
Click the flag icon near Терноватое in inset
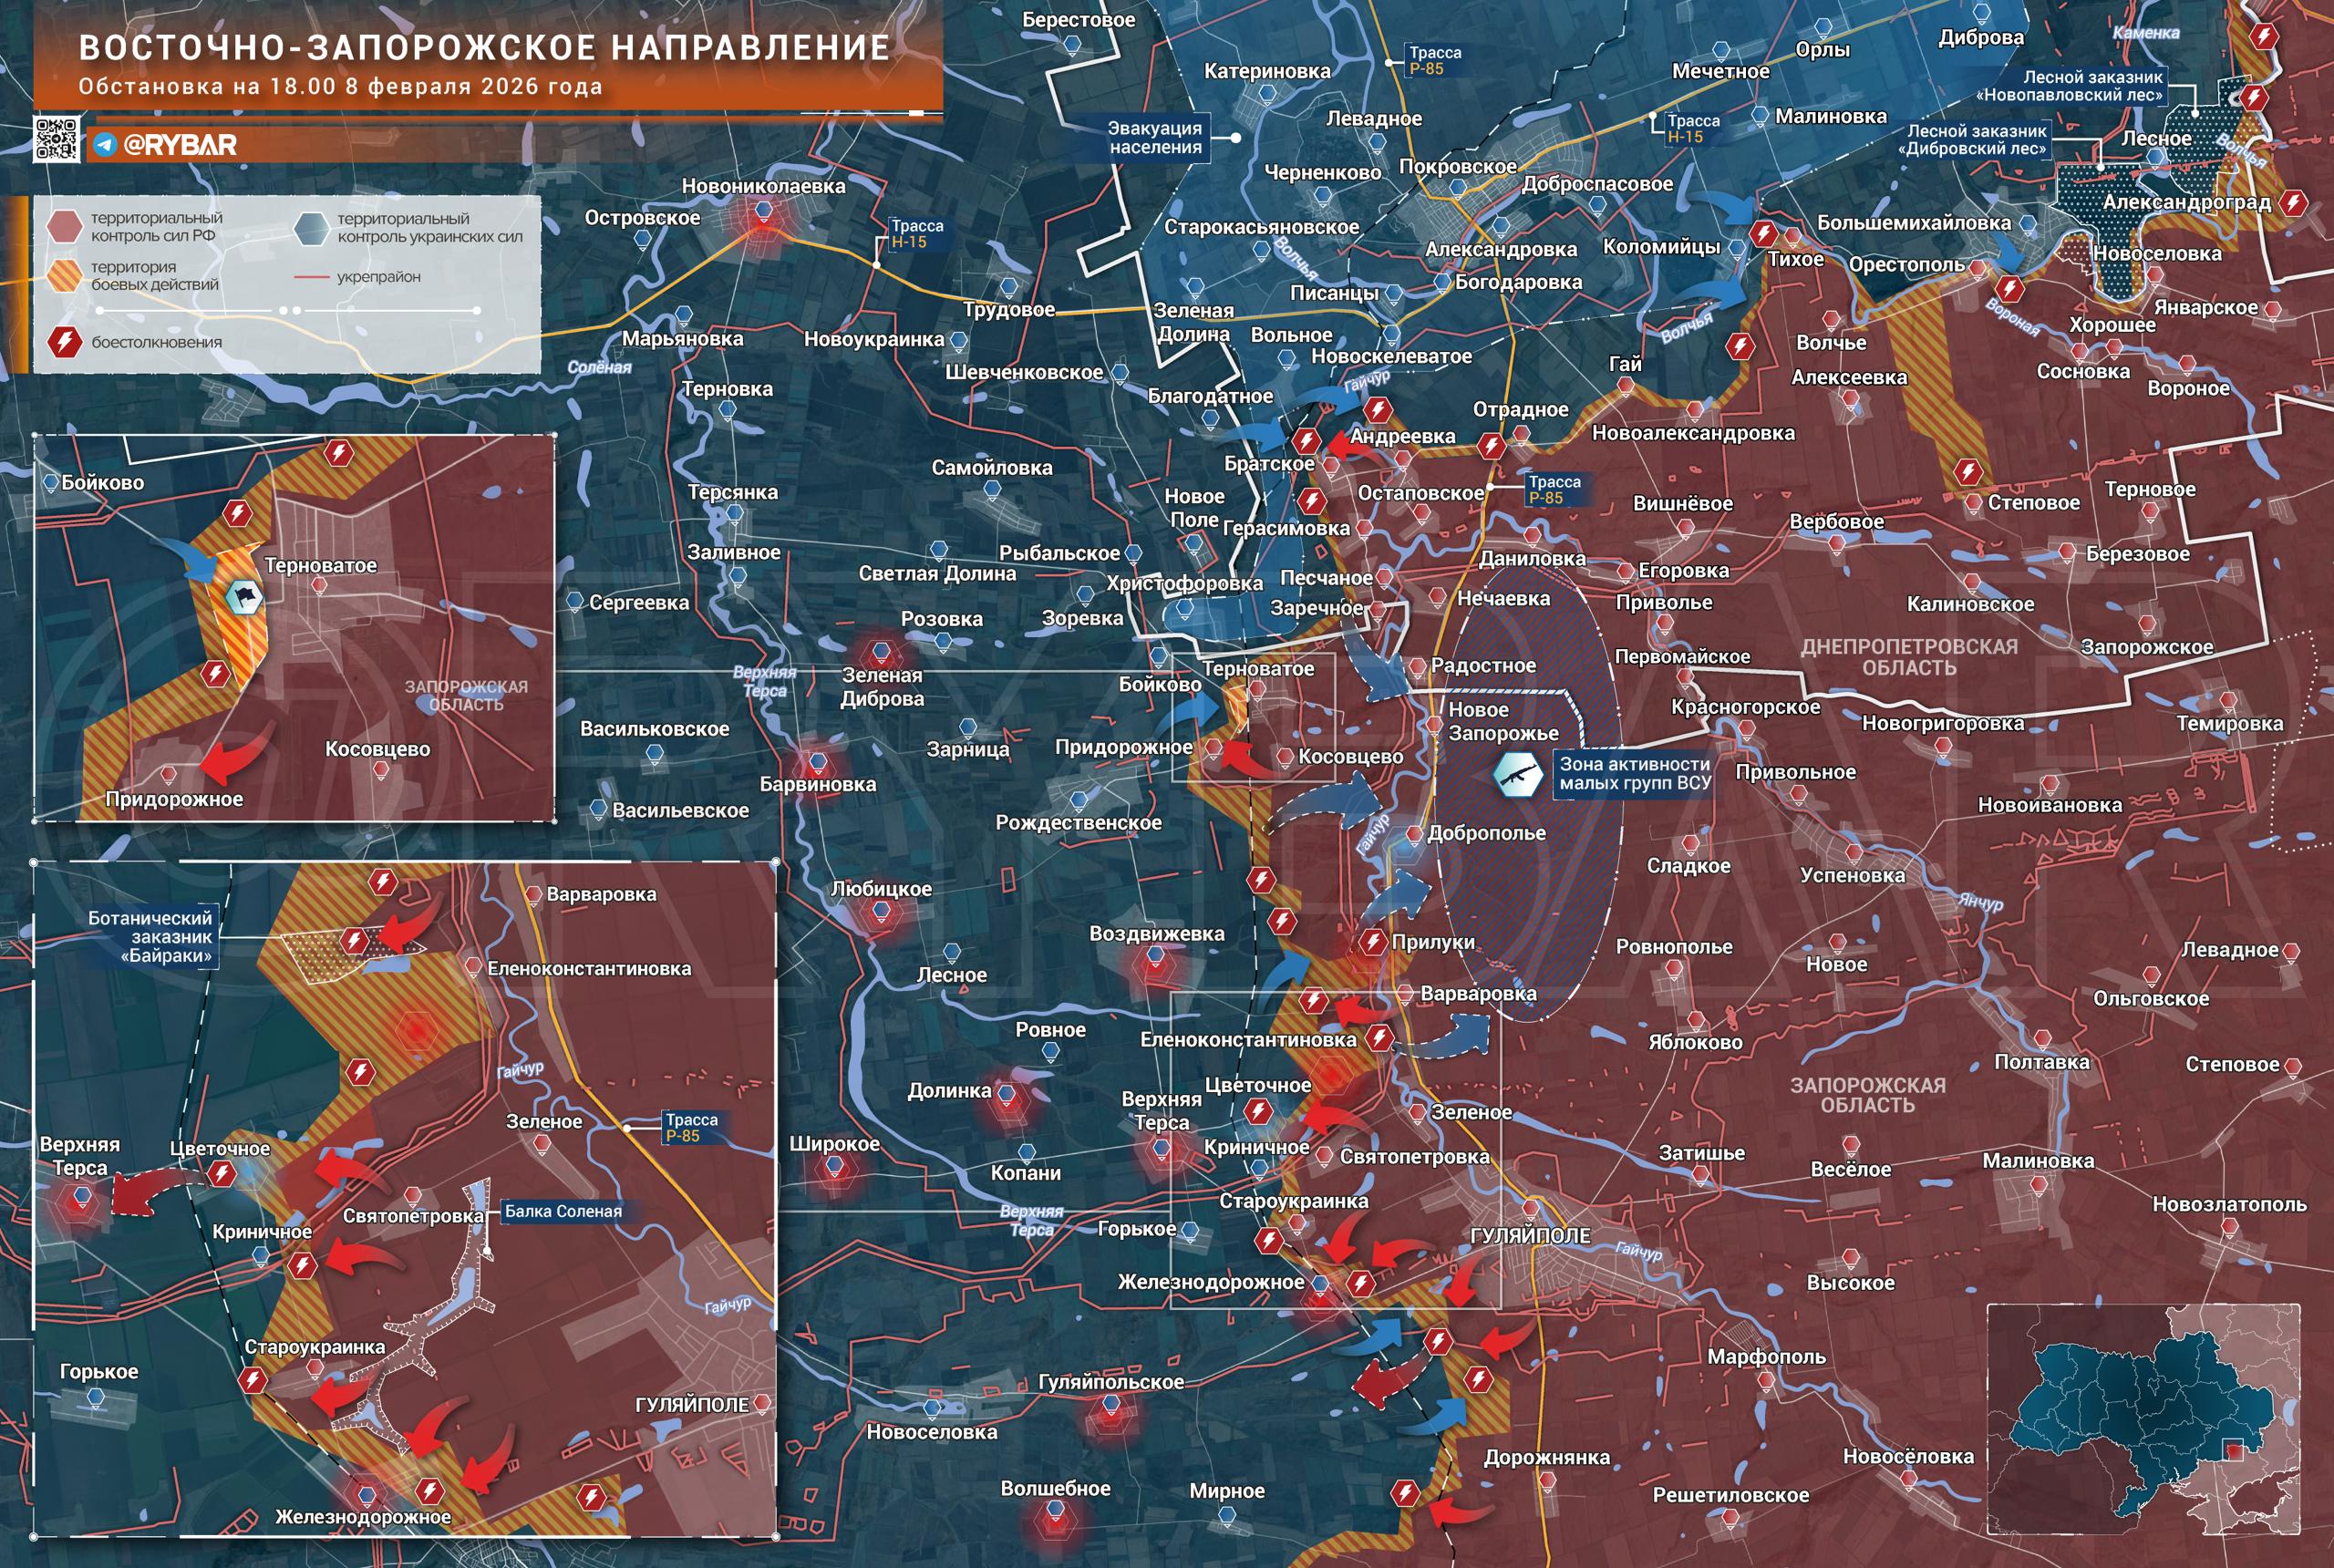tap(244, 598)
